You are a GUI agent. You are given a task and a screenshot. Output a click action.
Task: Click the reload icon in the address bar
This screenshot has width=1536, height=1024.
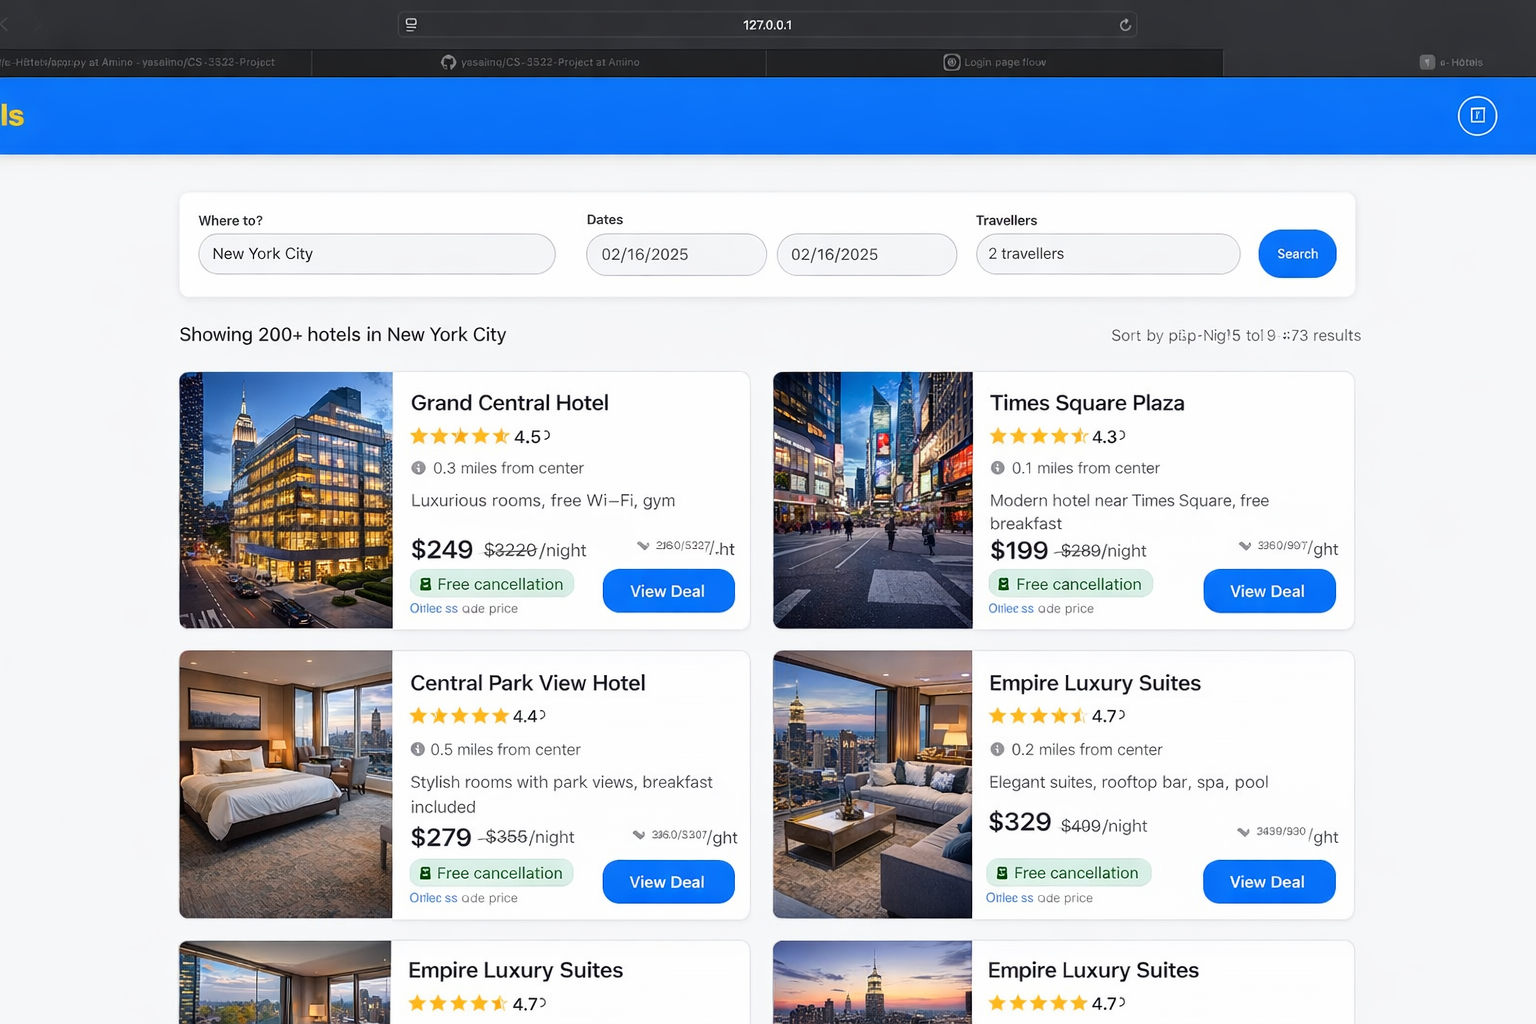[1123, 24]
